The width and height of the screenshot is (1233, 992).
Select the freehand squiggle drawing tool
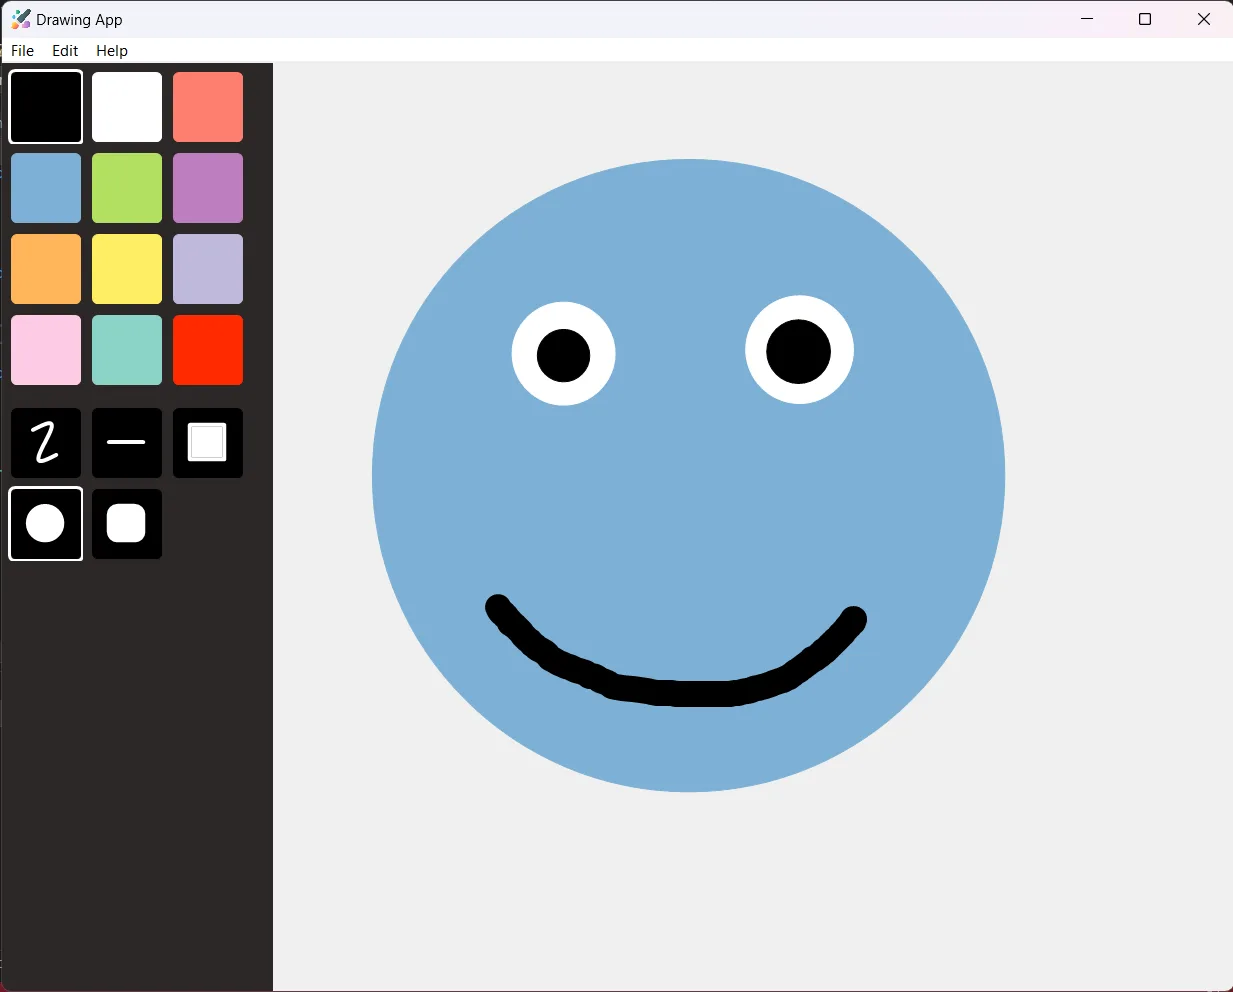46,442
